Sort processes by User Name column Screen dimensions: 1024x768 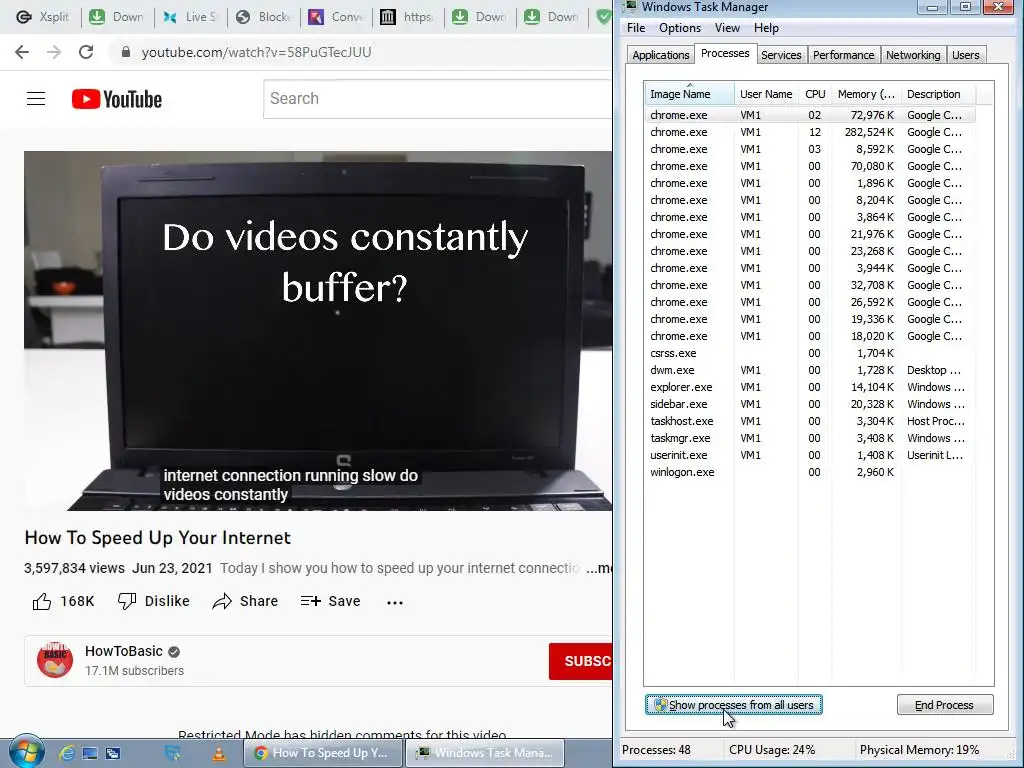[x=766, y=93]
